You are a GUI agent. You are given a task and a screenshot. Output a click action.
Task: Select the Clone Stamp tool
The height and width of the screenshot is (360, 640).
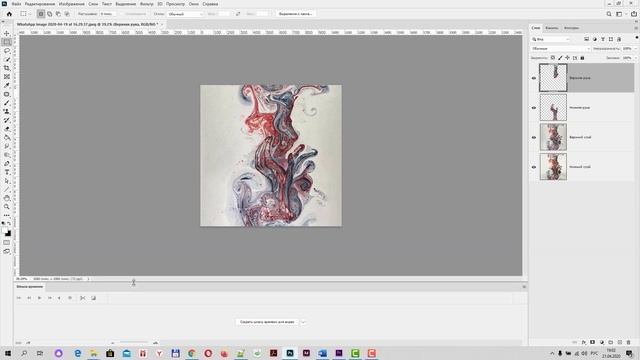7,111
